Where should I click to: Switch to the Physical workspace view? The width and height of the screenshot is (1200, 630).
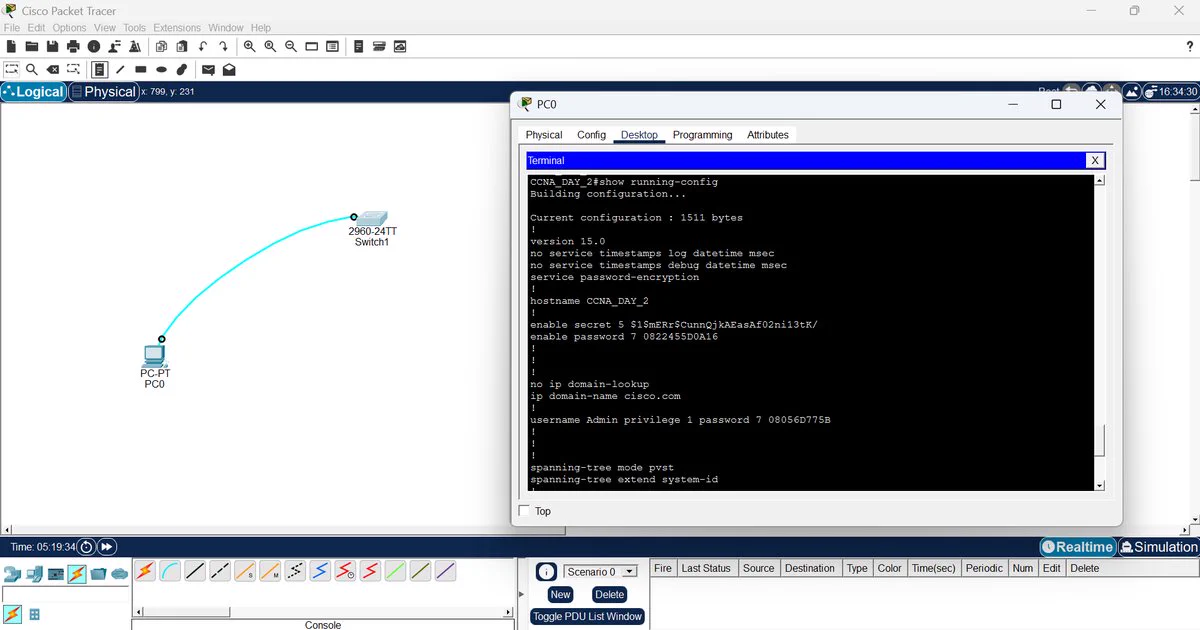click(x=103, y=91)
